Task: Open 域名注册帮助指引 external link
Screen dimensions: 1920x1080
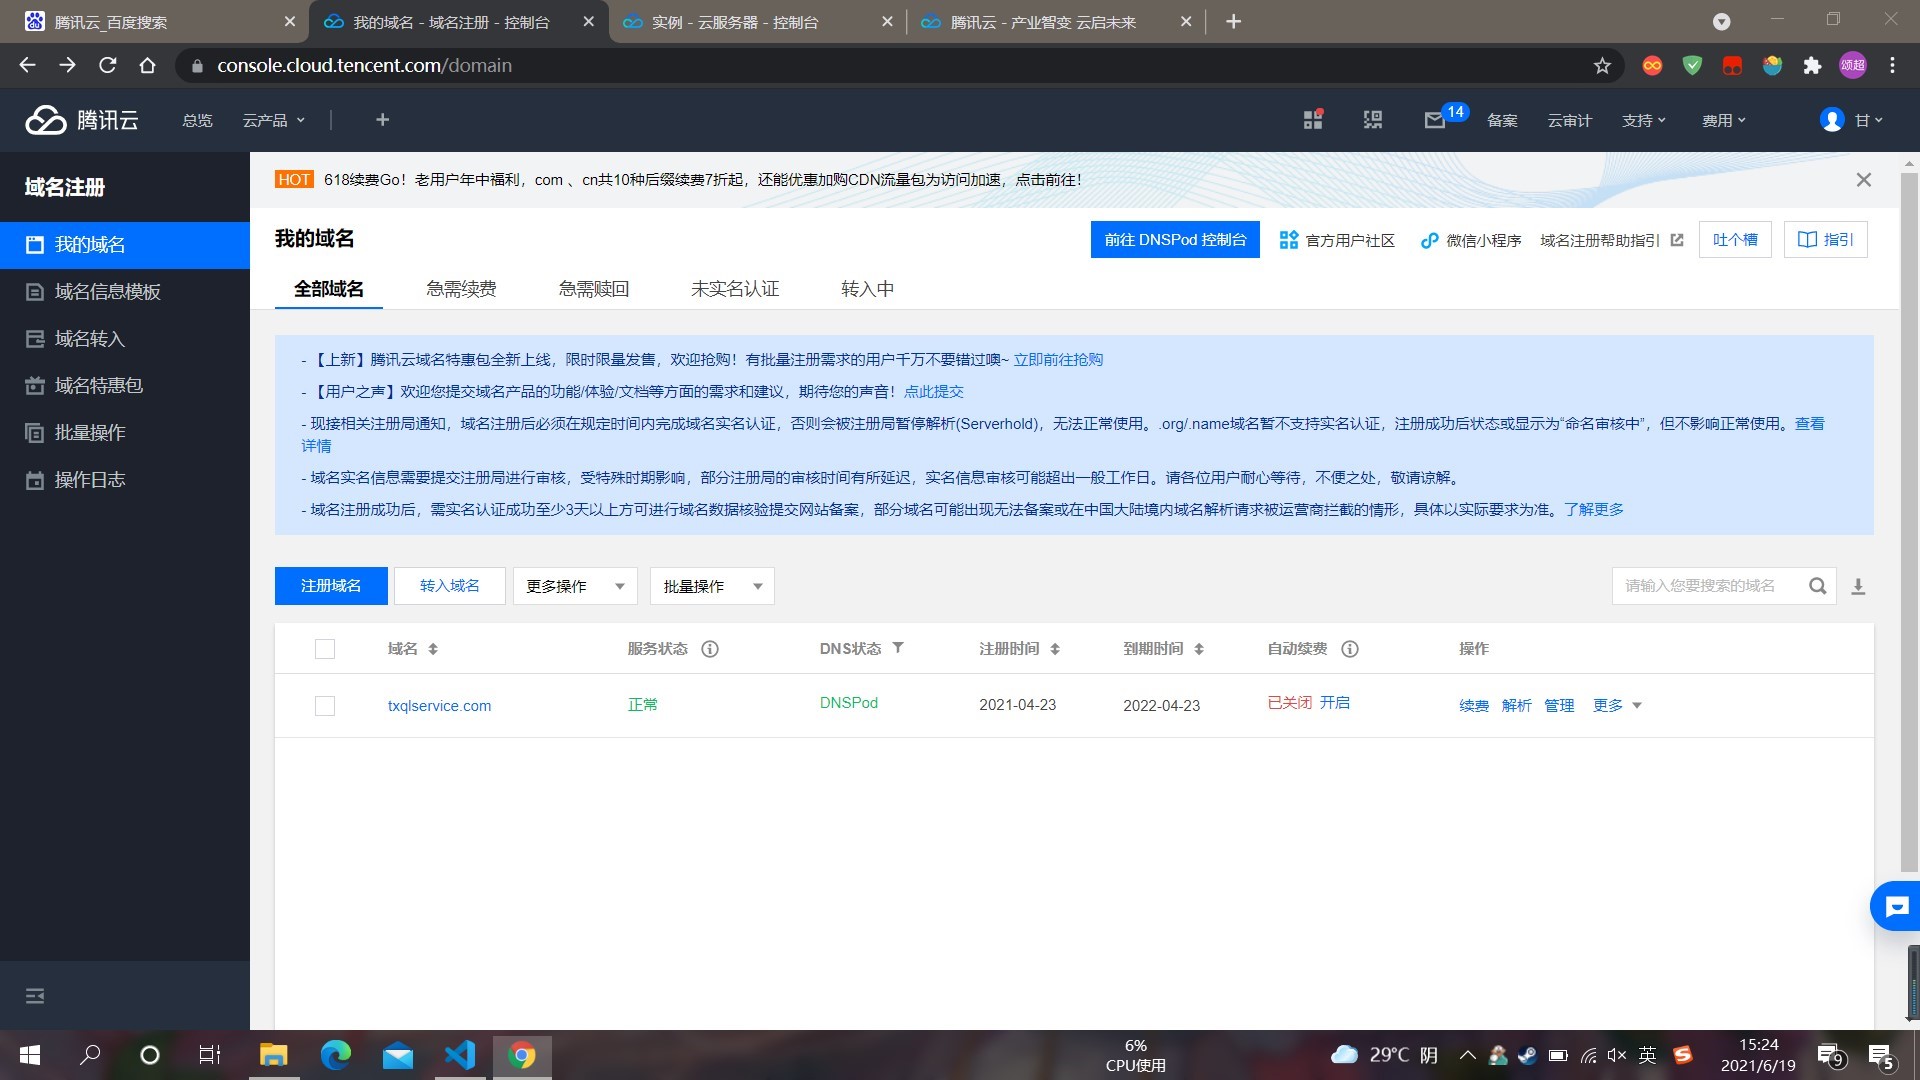Action: click(x=1611, y=240)
